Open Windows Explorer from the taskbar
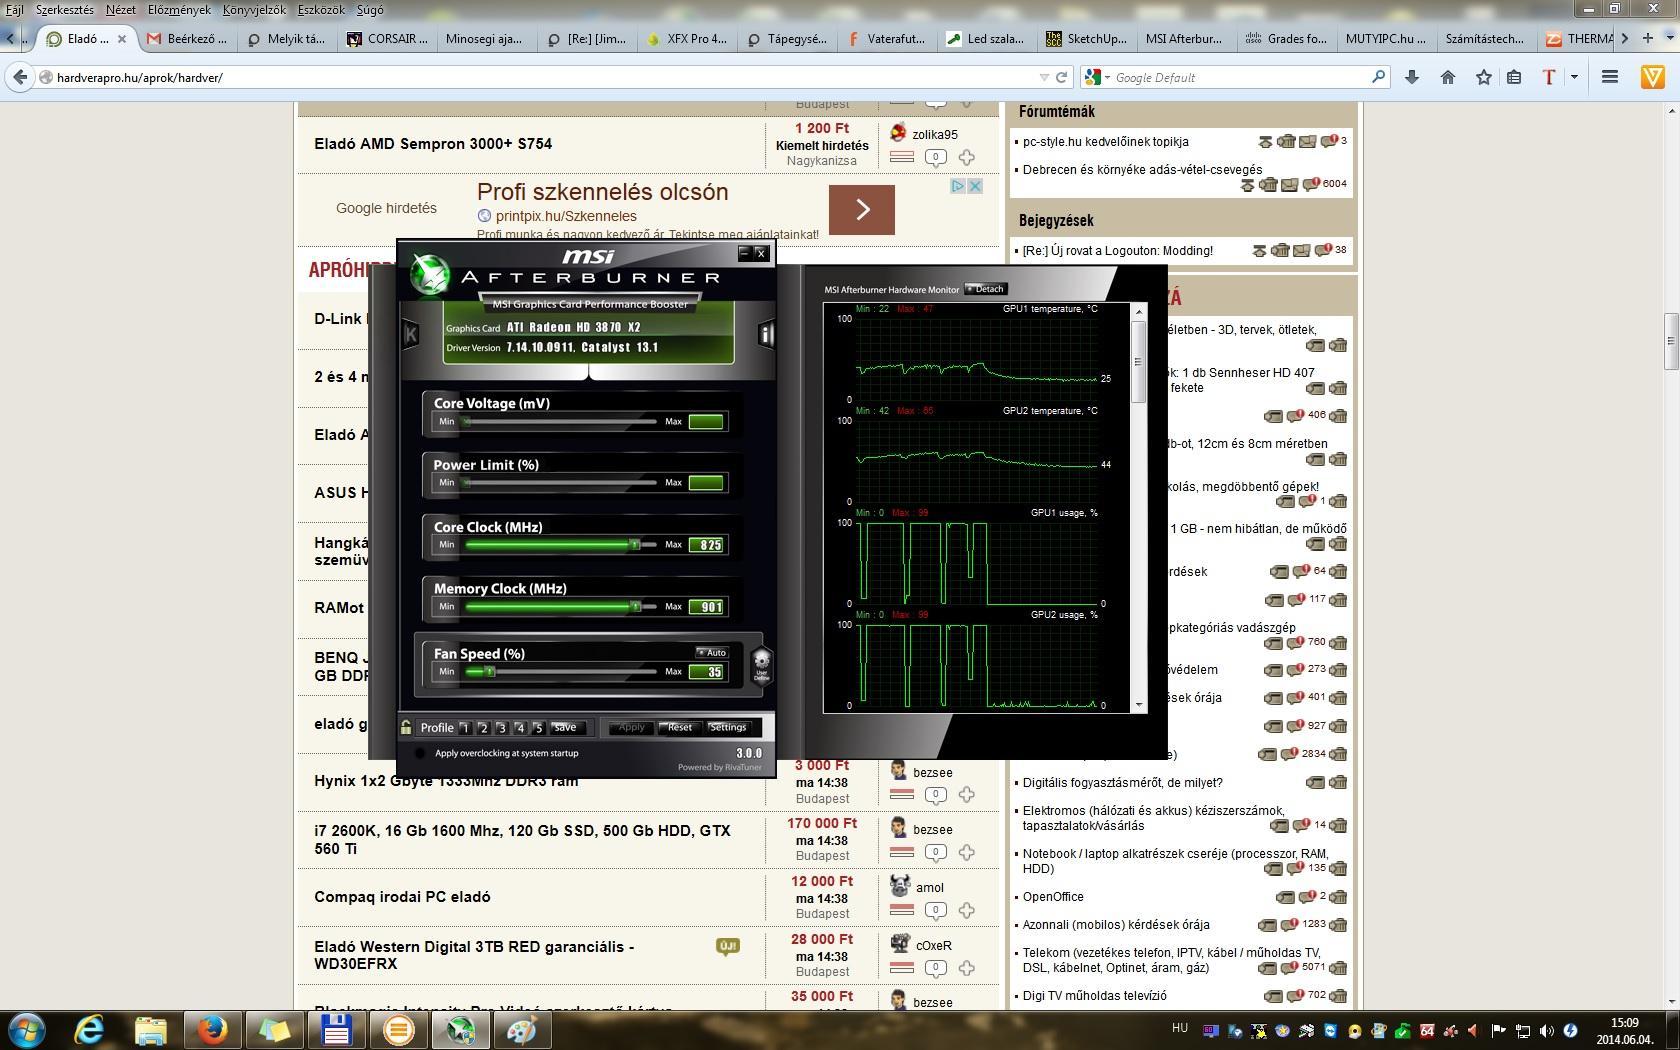Screen dimensions: 1680x1050 [151, 1030]
